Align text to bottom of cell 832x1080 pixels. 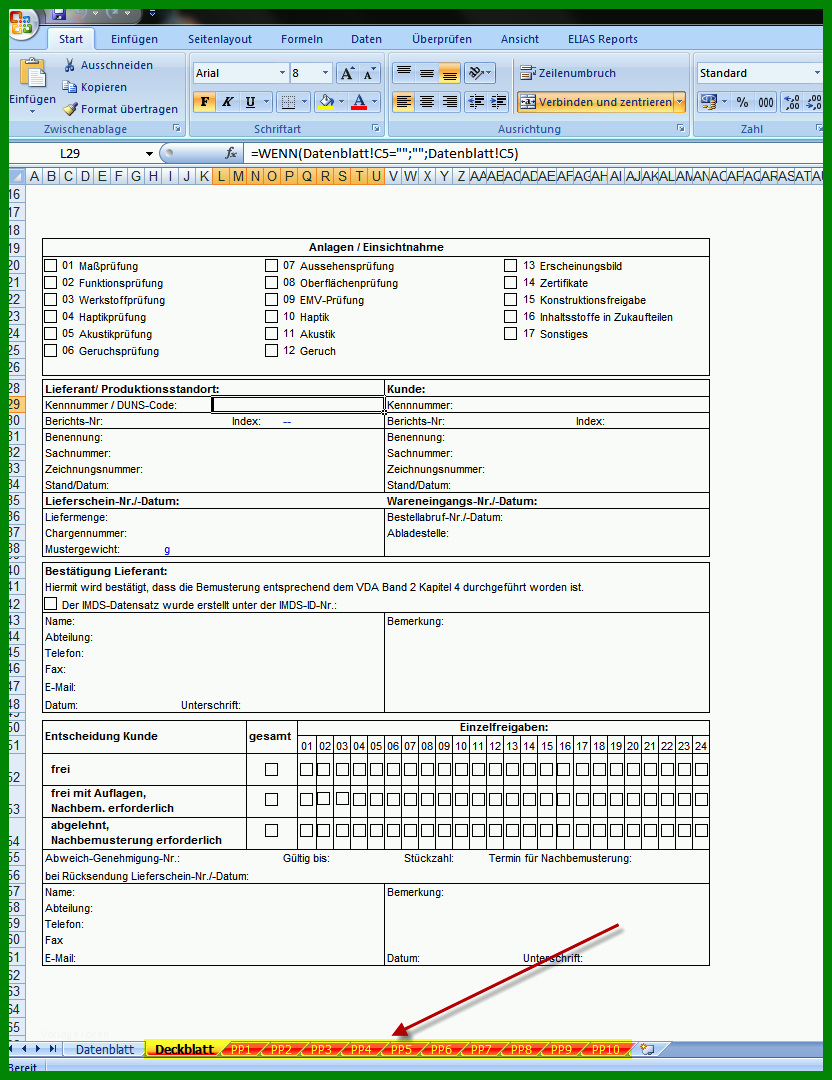point(450,72)
